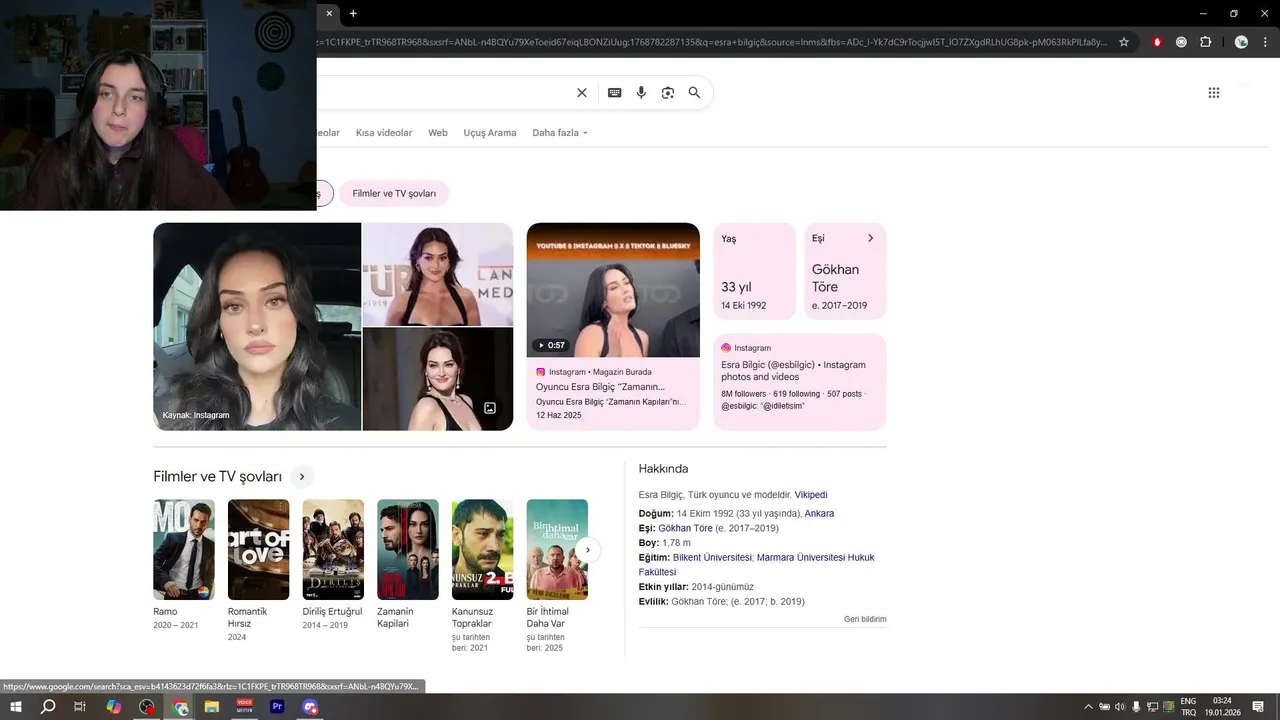Click the 'Geri bildirim' feedback link
Screen dimensions: 1280x720
(x=865, y=619)
